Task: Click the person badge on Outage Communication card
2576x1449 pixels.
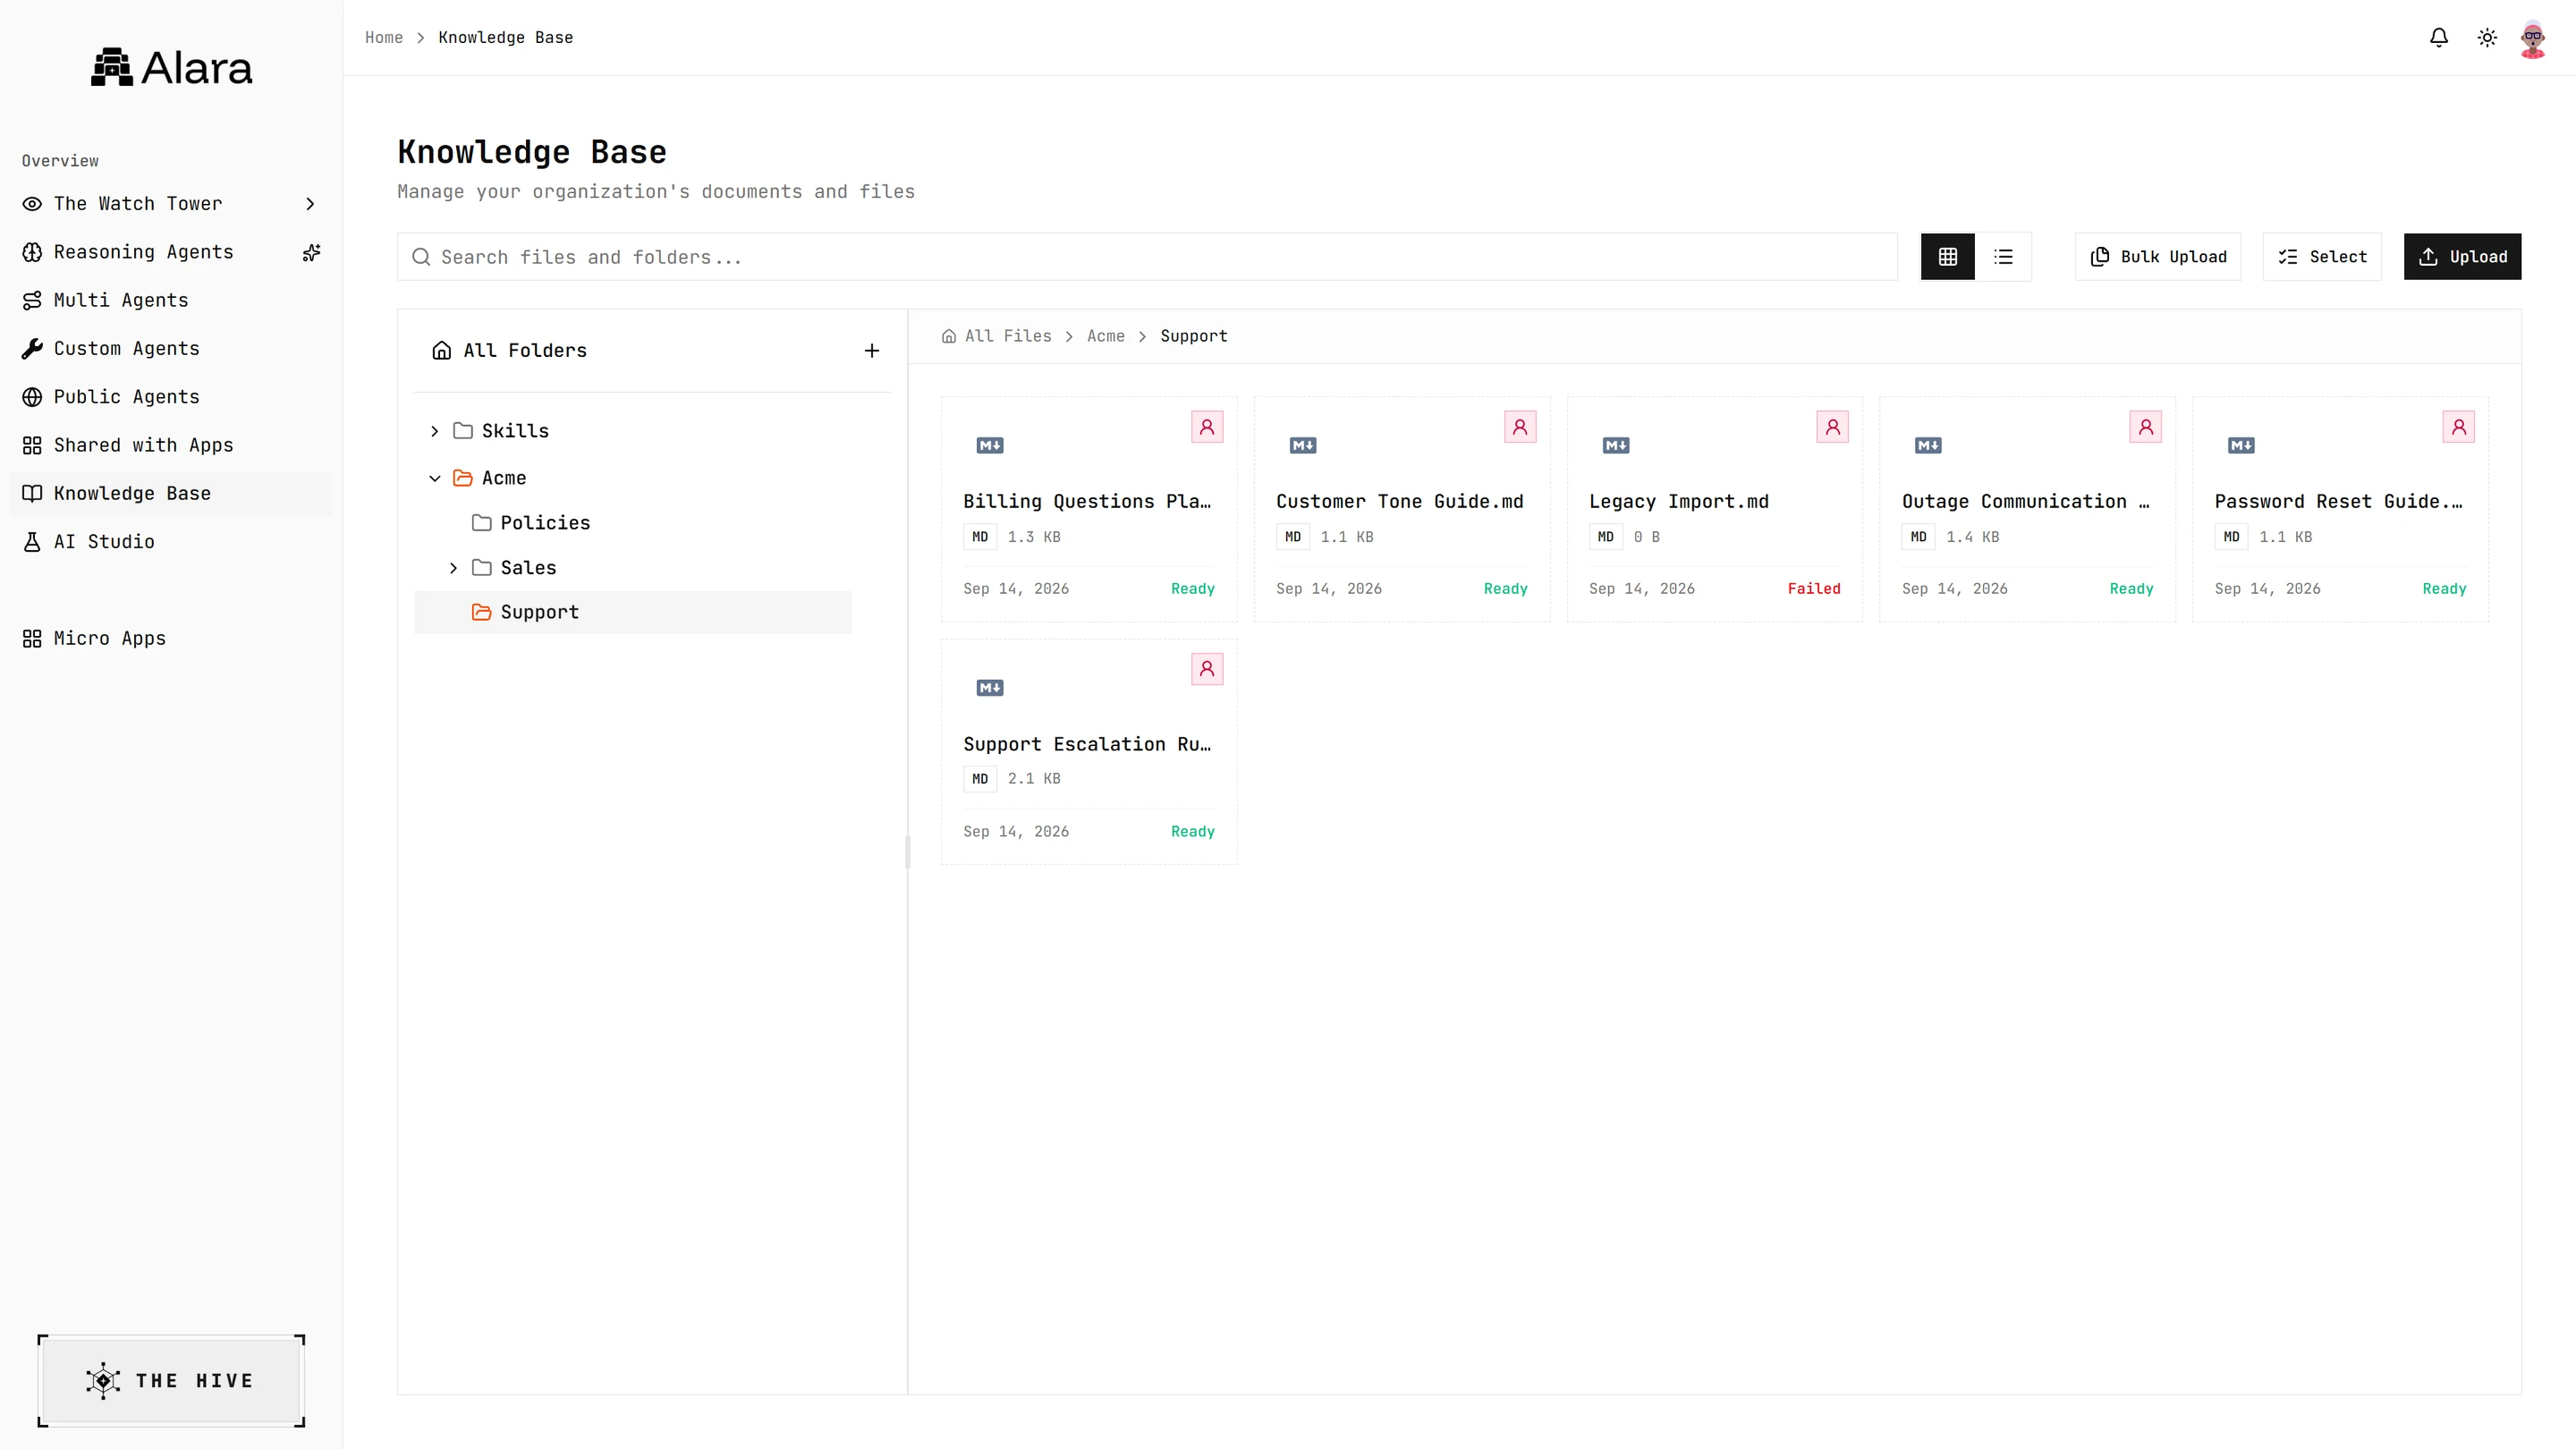Action: (2145, 427)
